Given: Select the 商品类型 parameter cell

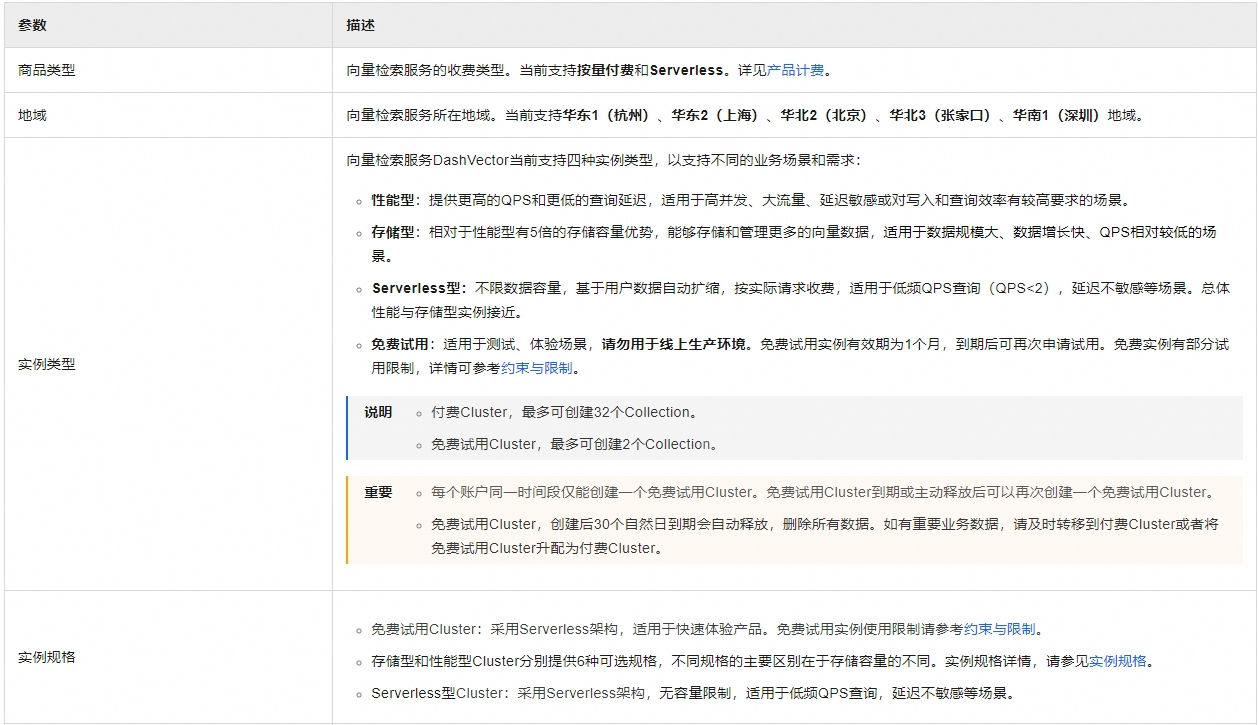Looking at the screenshot, I should tap(46, 70).
